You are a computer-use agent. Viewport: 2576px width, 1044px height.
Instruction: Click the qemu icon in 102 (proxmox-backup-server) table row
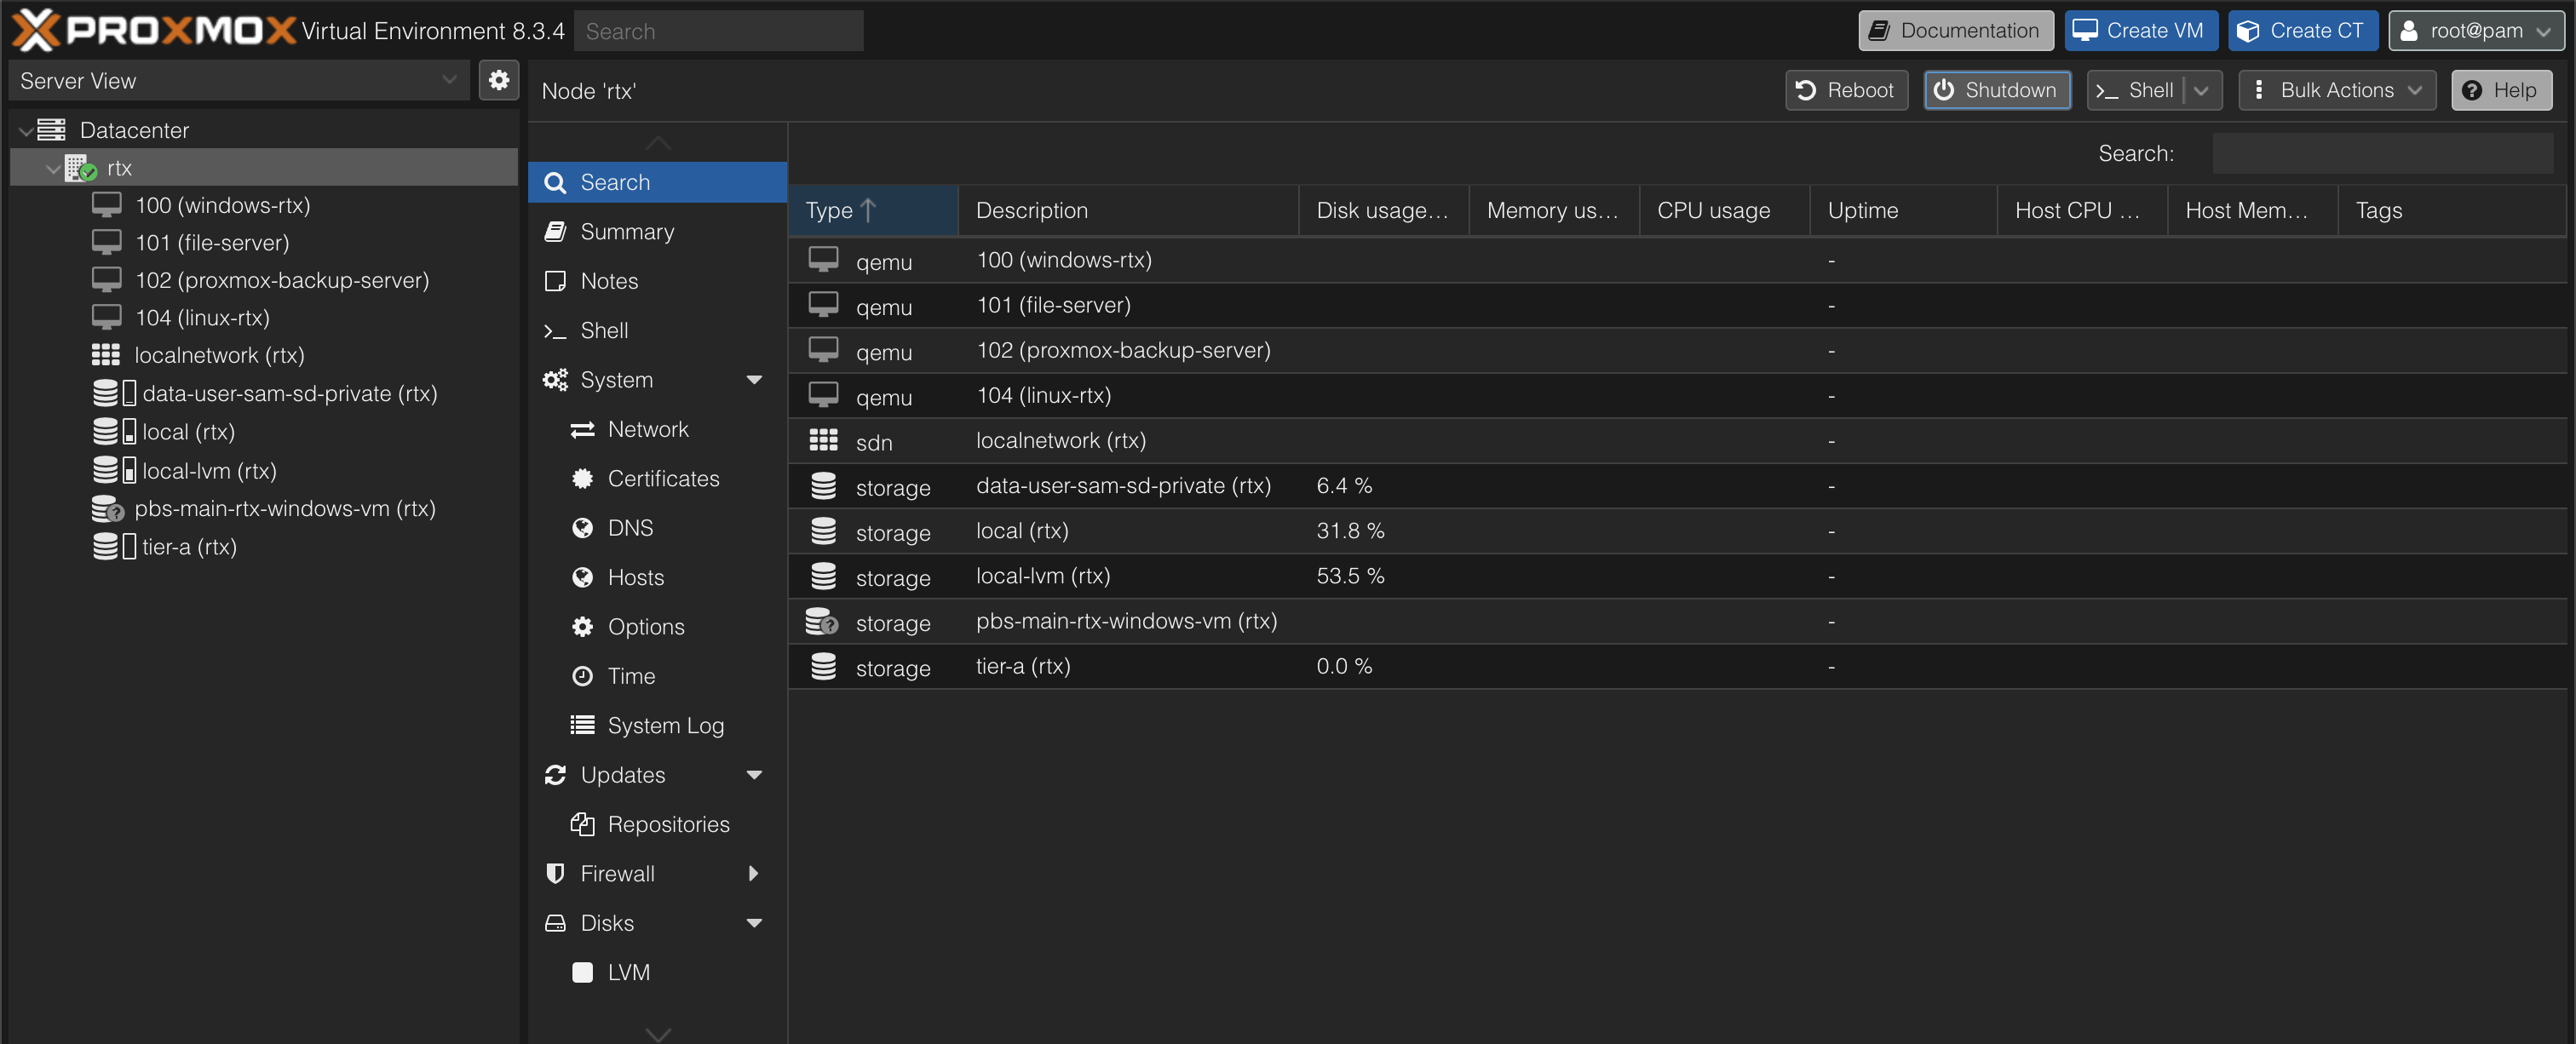pos(823,350)
